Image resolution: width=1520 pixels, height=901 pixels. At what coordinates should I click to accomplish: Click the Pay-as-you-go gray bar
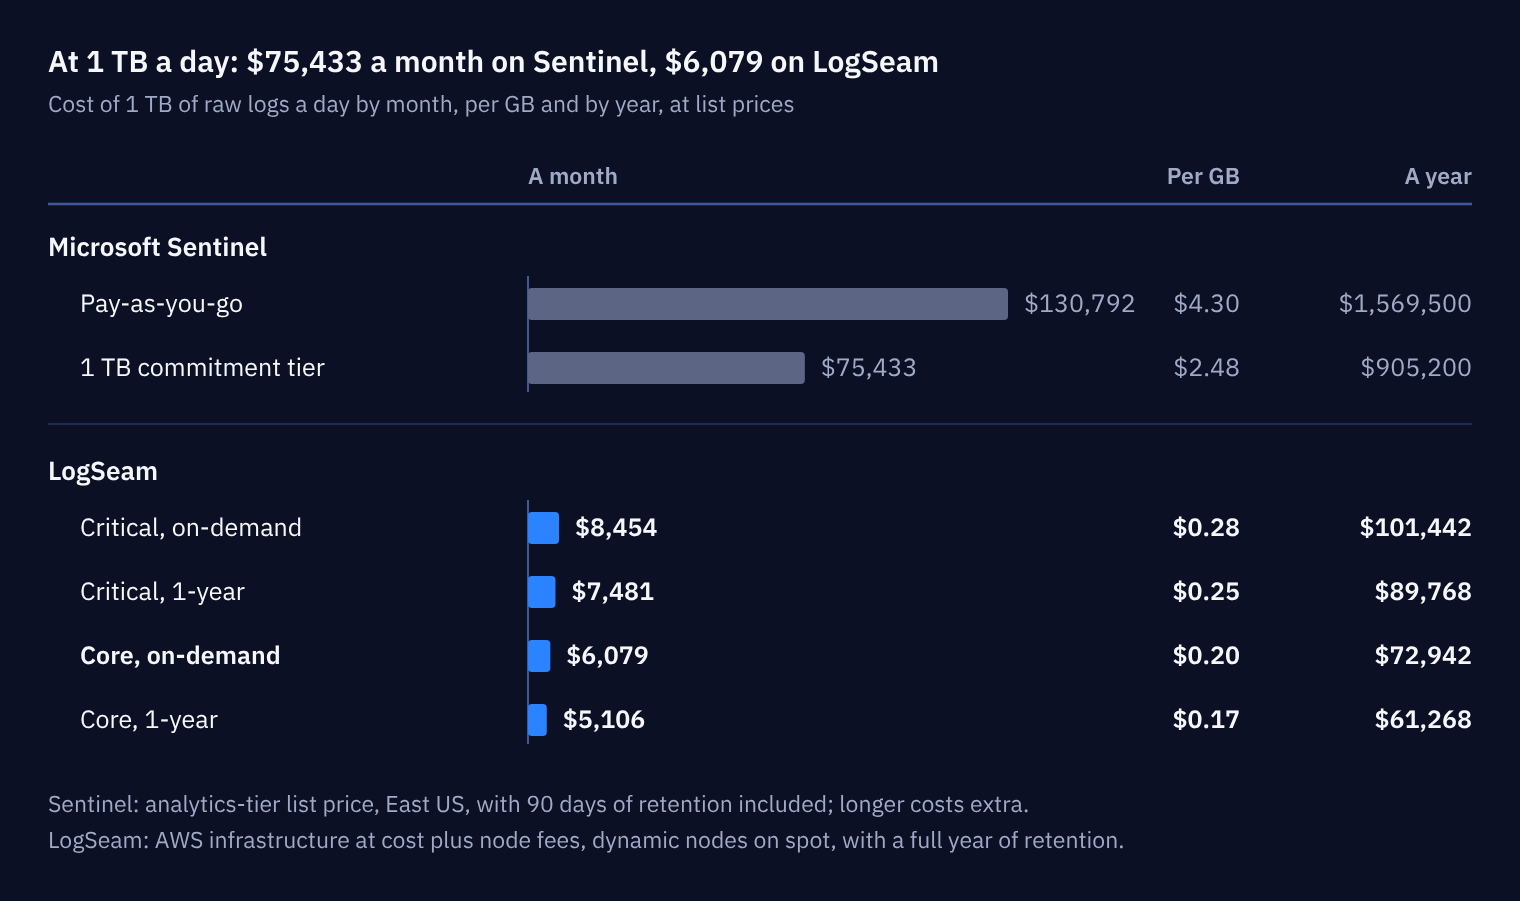click(x=768, y=304)
